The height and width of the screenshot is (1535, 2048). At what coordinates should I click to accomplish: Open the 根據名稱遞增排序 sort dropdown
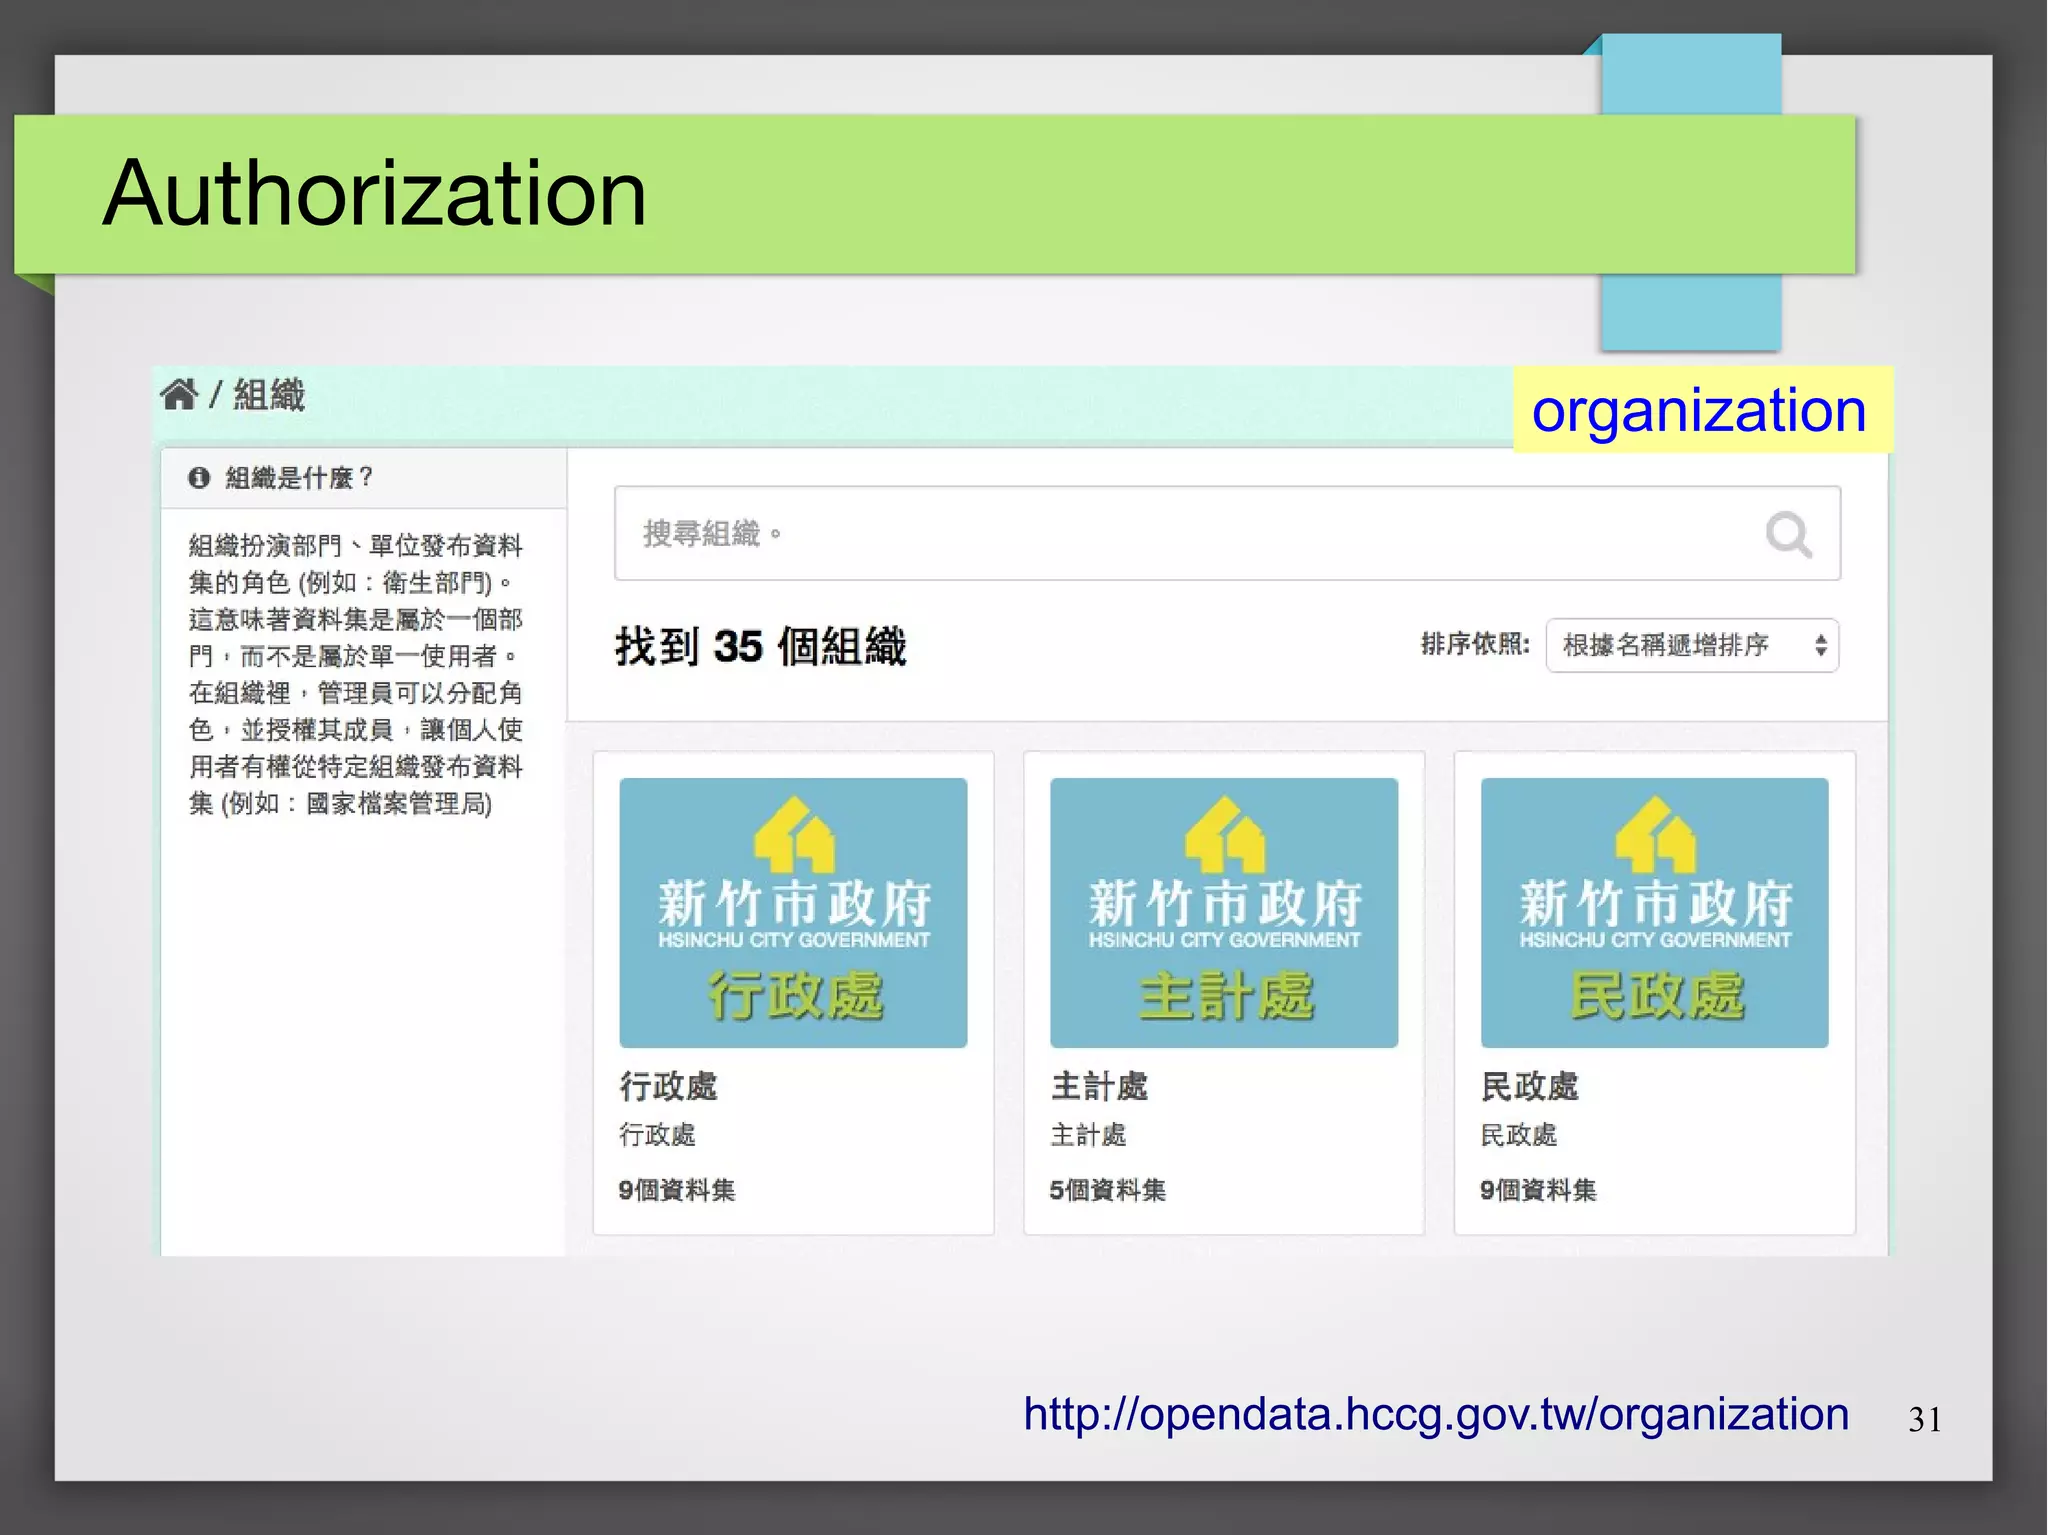[1692, 645]
